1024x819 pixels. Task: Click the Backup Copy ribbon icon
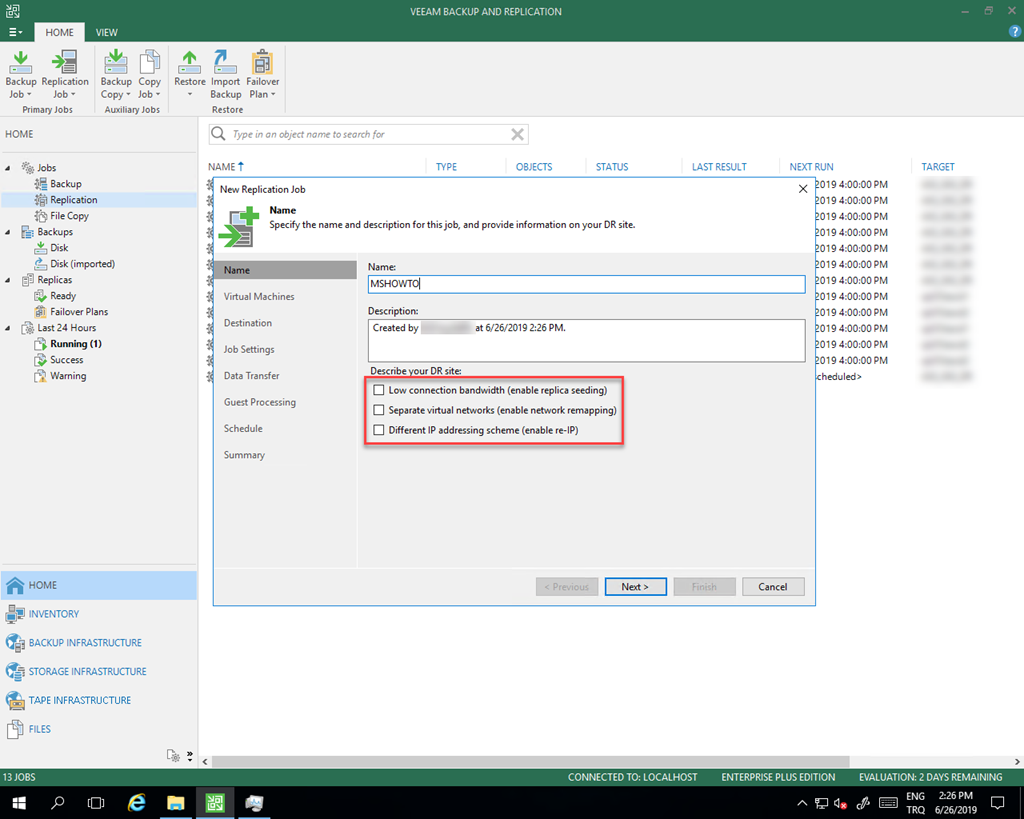tap(116, 74)
